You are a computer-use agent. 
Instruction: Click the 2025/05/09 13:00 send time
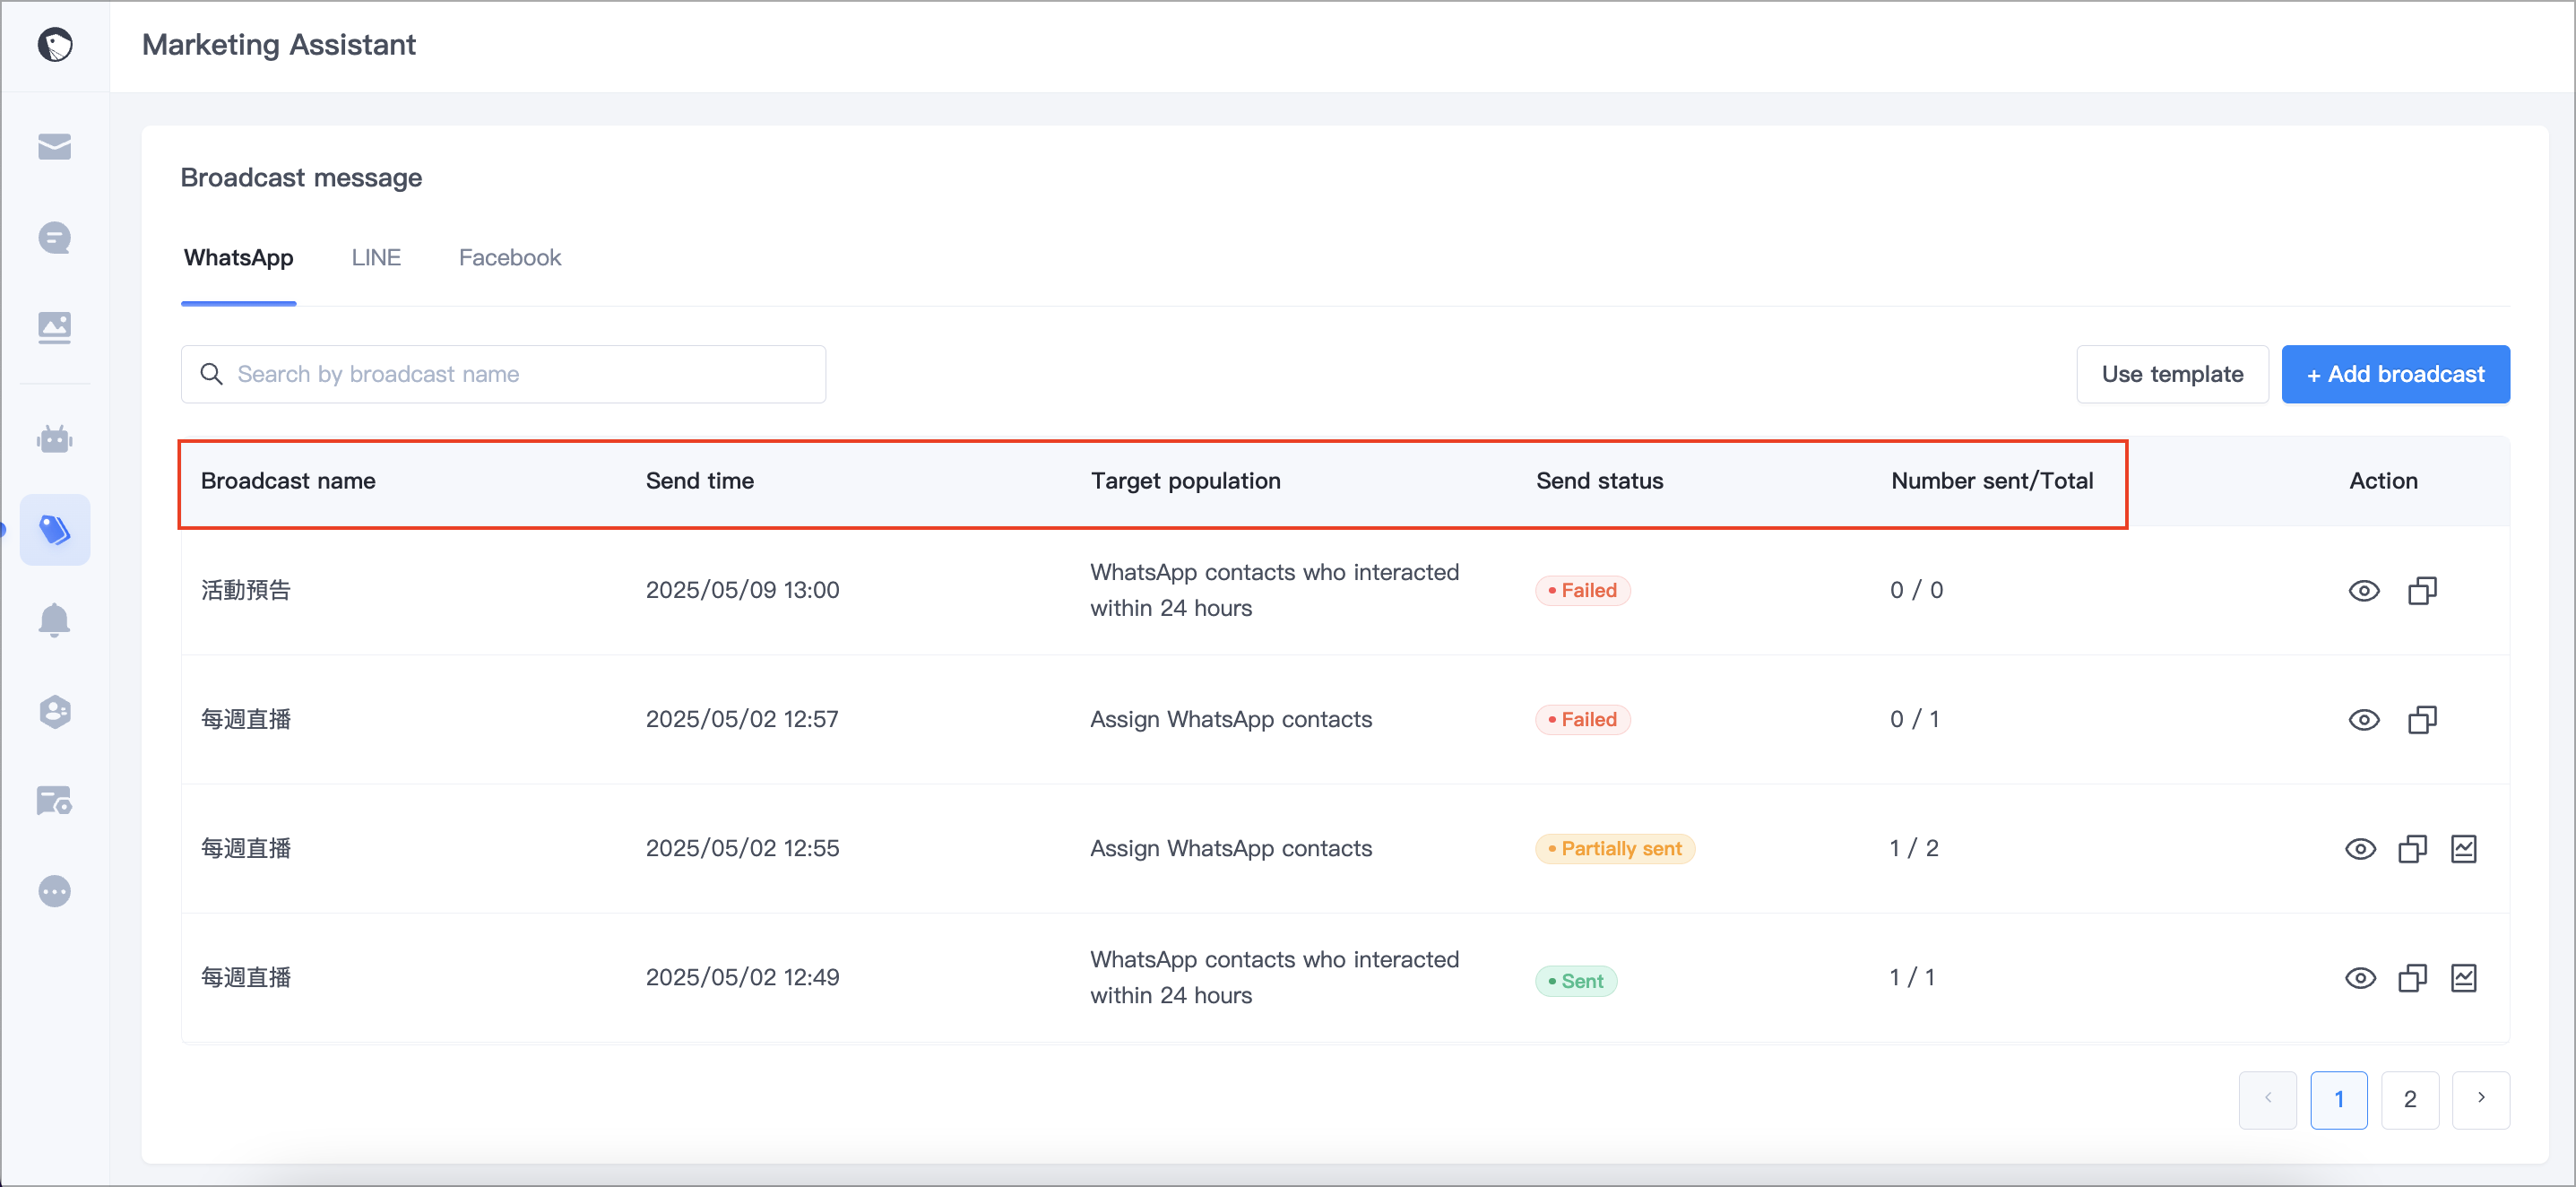coord(742,591)
